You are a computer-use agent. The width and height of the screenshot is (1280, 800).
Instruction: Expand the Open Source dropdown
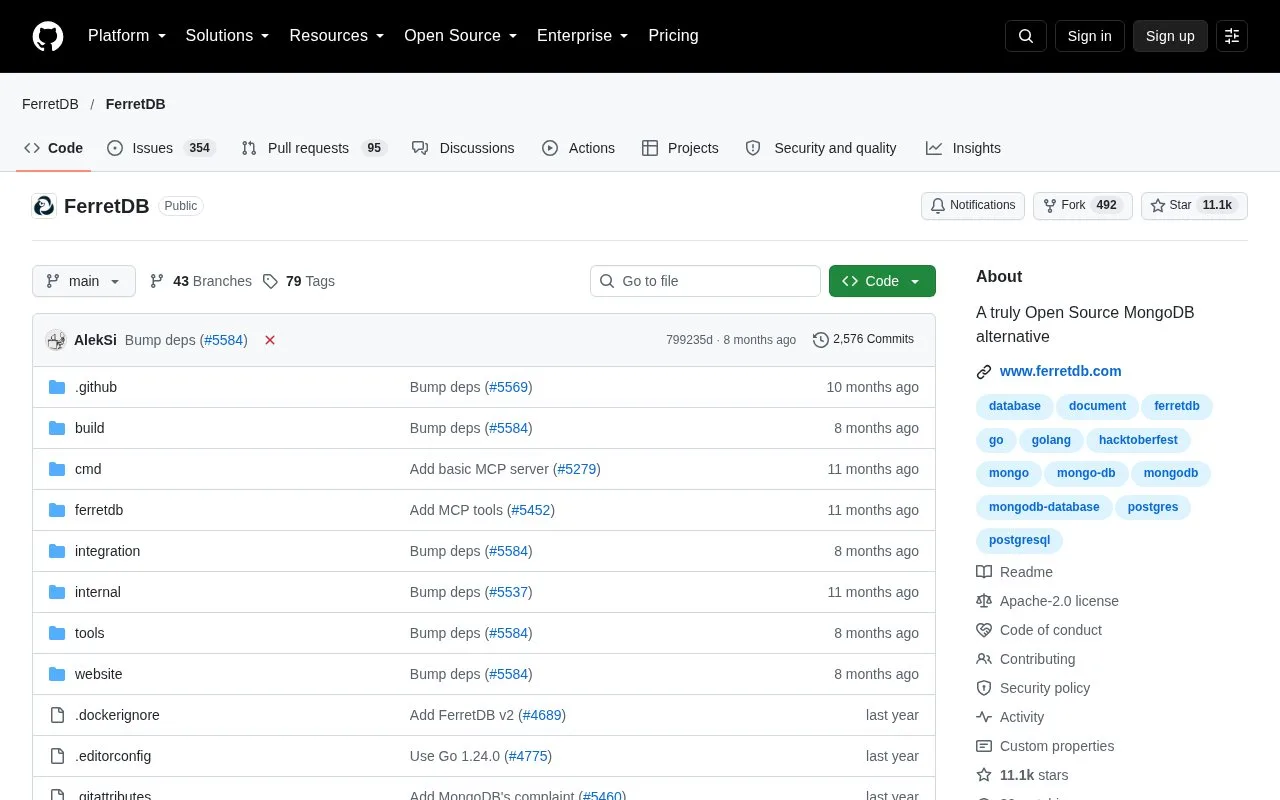[461, 36]
